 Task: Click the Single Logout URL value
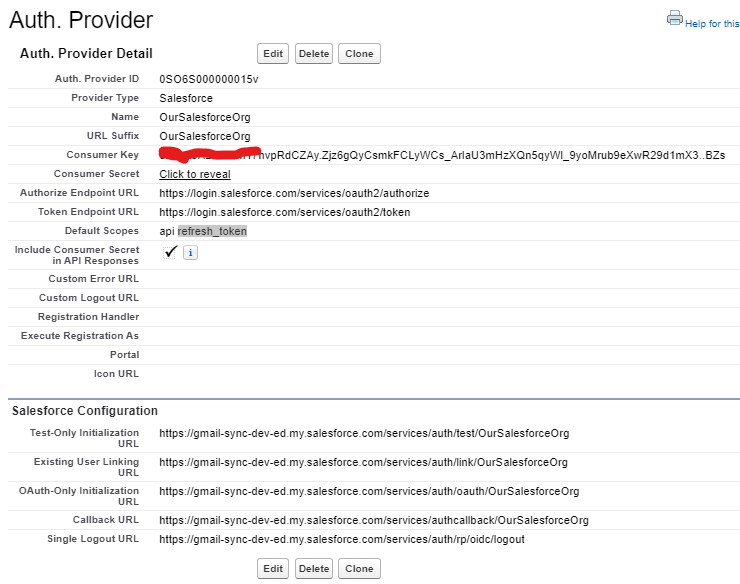pos(341,539)
